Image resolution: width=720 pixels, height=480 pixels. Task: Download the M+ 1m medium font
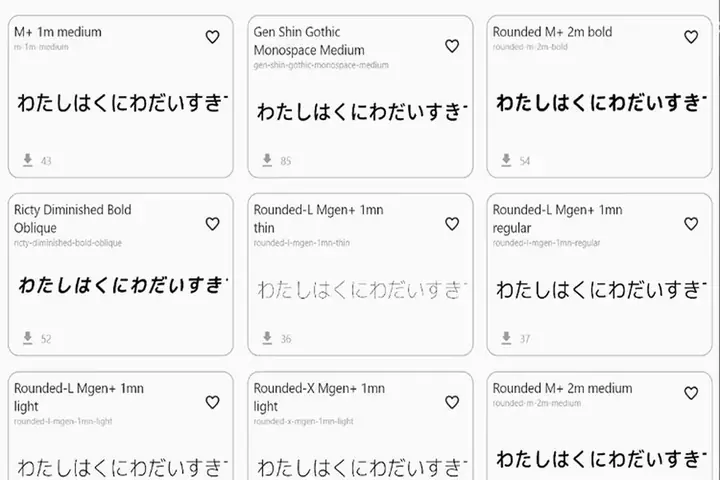[28, 160]
